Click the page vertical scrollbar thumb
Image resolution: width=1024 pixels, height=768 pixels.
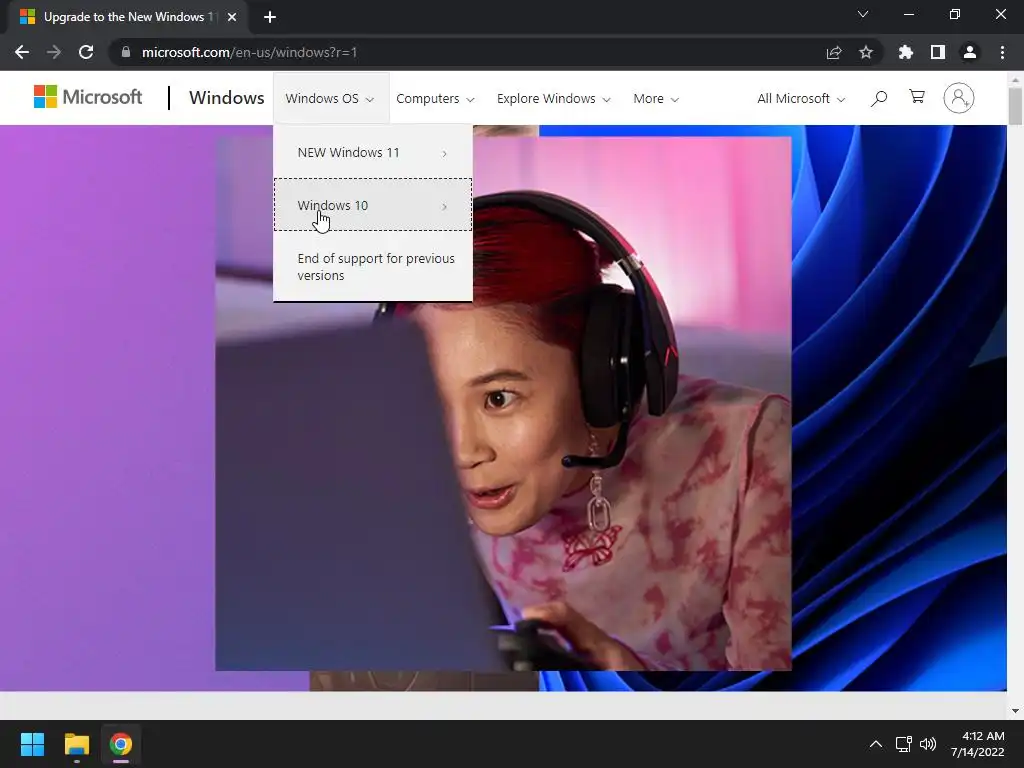(x=1015, y=104)
